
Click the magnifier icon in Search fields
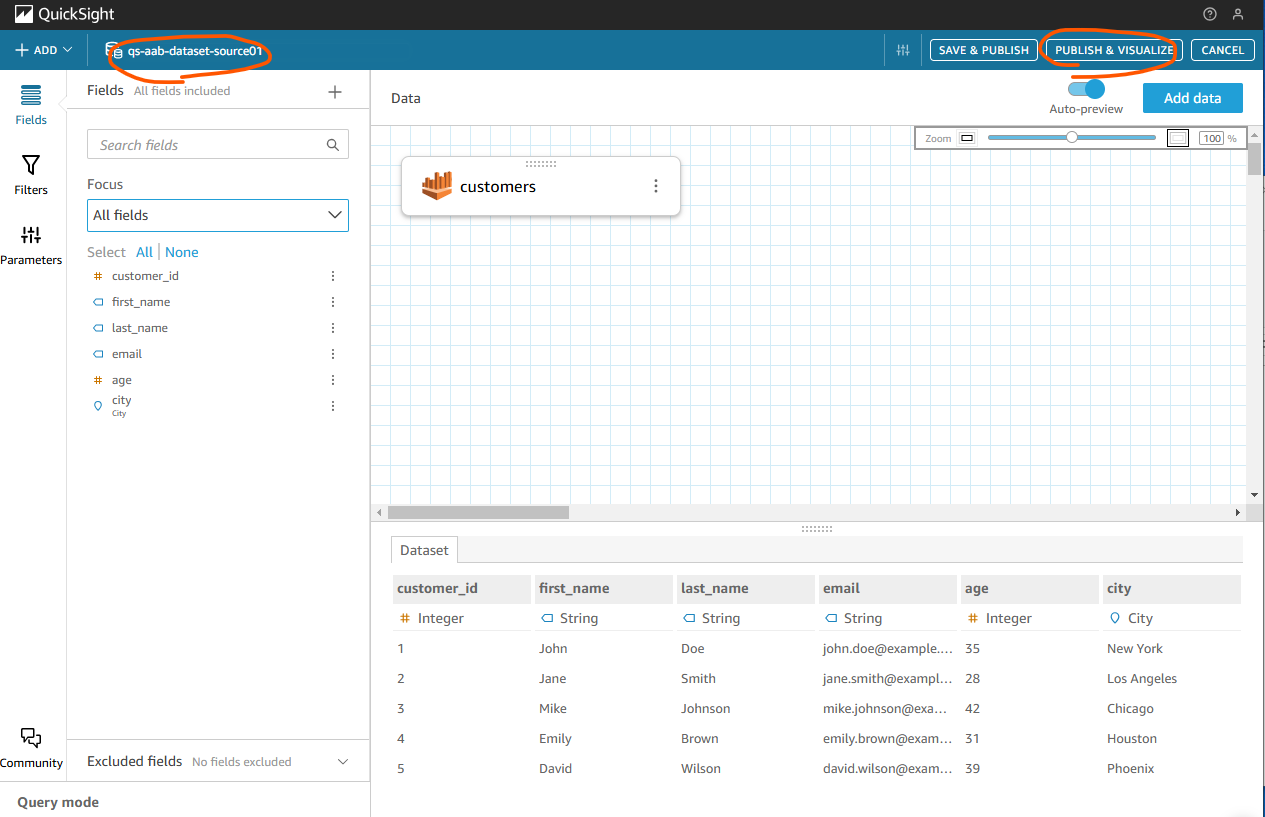(333, 145)
